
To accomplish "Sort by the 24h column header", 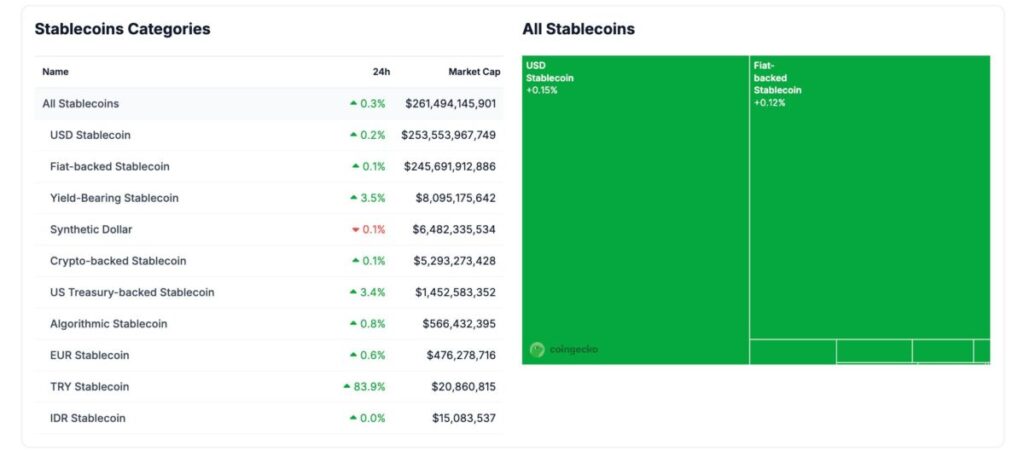I will click(x=380, y=72).
